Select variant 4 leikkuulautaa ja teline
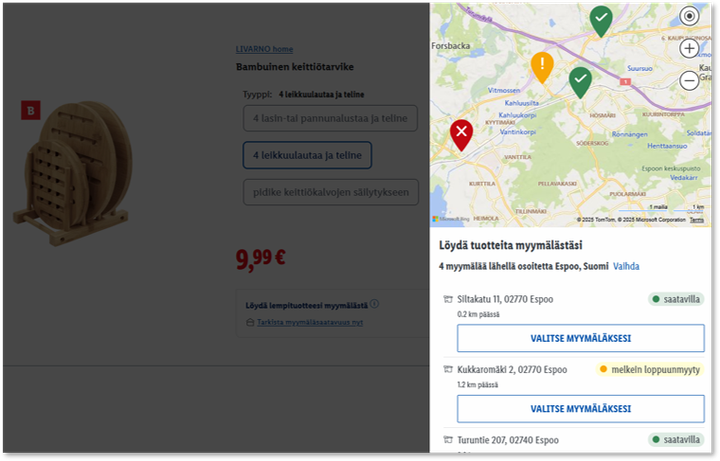 point(307,155)
